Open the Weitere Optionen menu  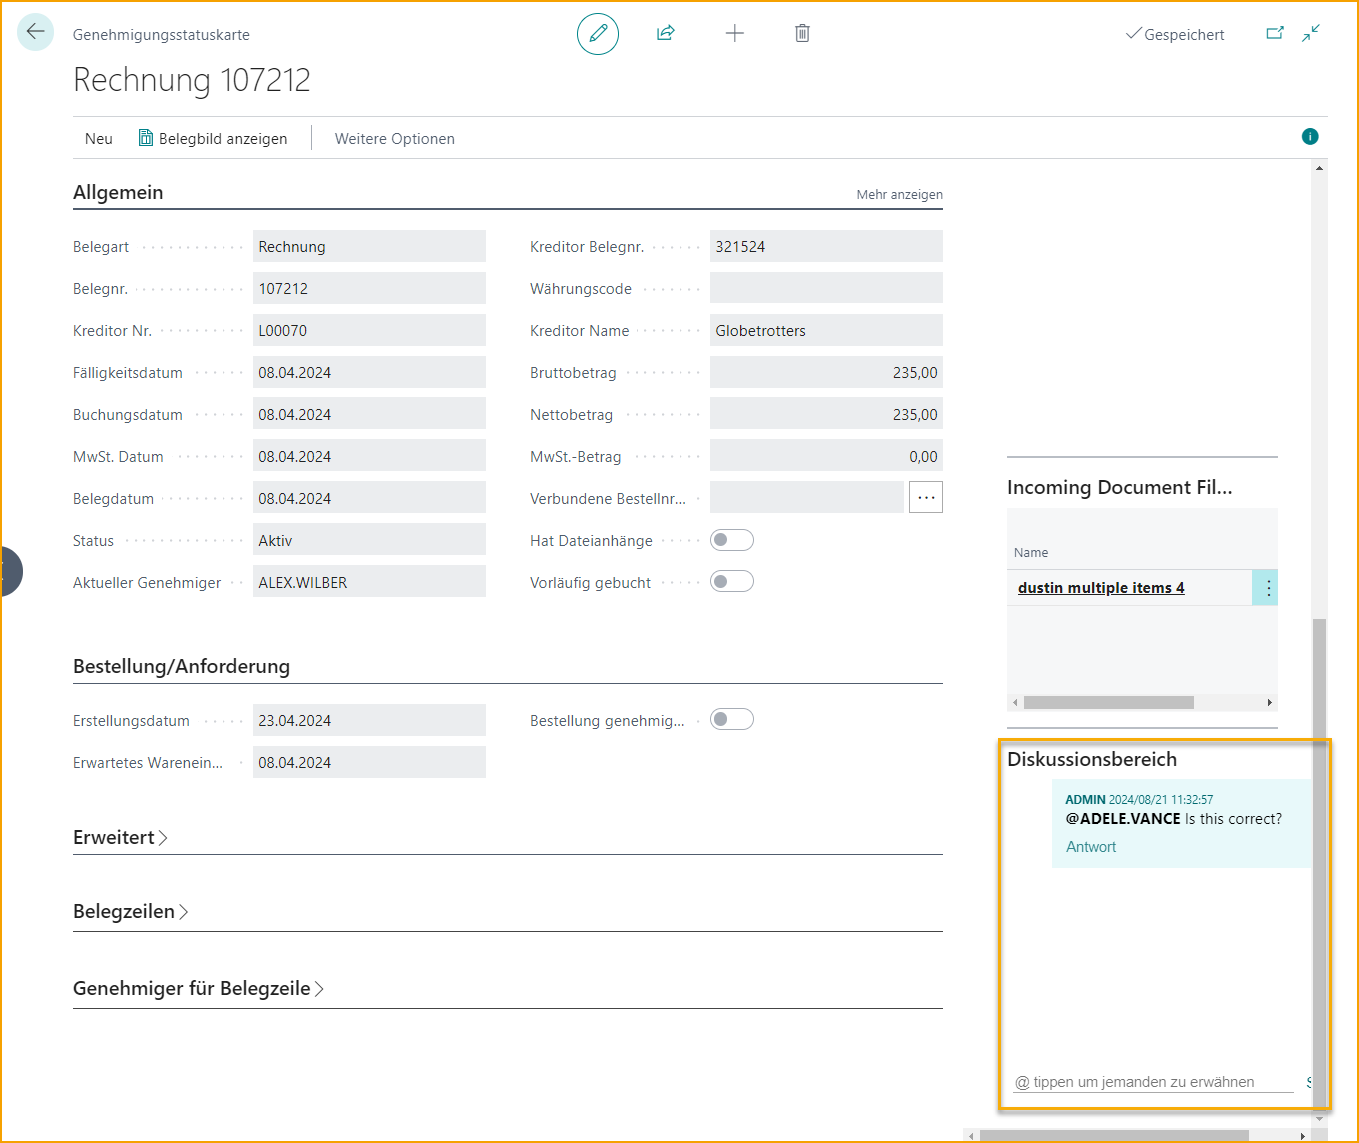pos(394,139)
